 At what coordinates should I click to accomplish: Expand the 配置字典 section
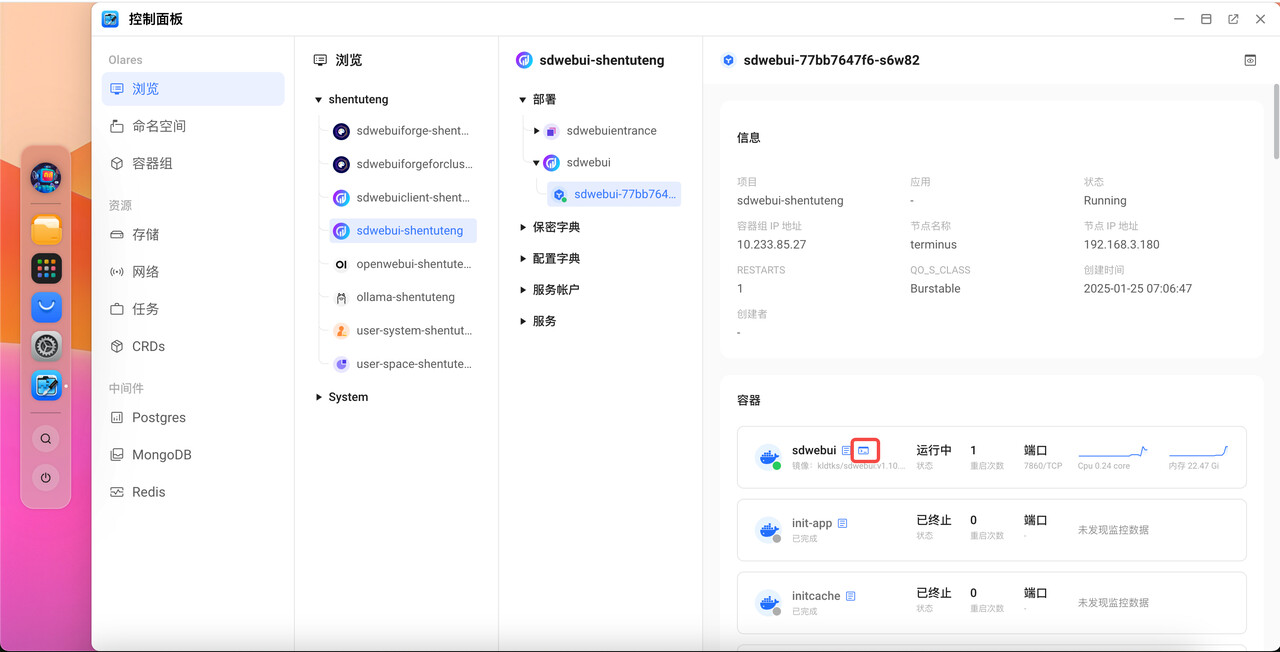(x=523, y=259)
